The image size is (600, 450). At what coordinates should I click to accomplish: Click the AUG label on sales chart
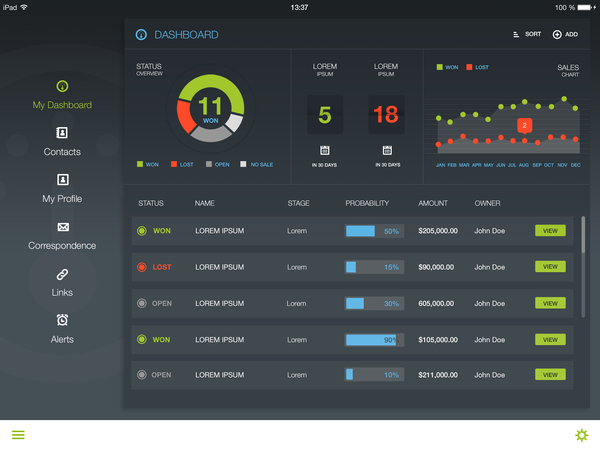(x=524, y=165)
